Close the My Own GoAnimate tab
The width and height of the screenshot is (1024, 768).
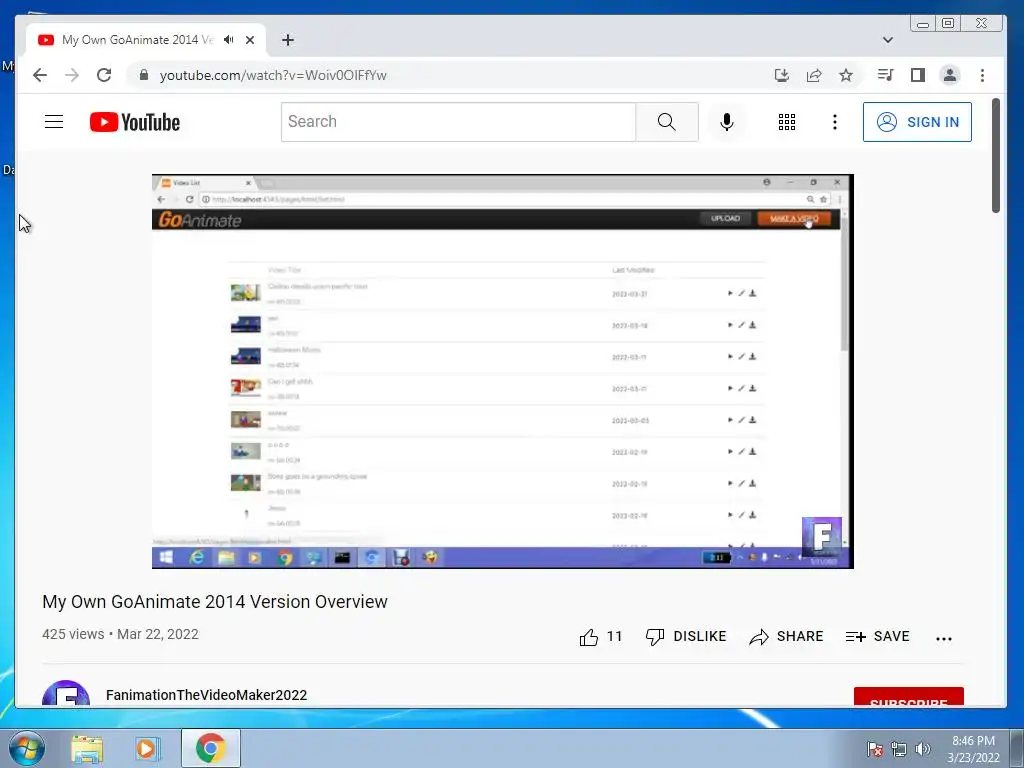[249, 40]
